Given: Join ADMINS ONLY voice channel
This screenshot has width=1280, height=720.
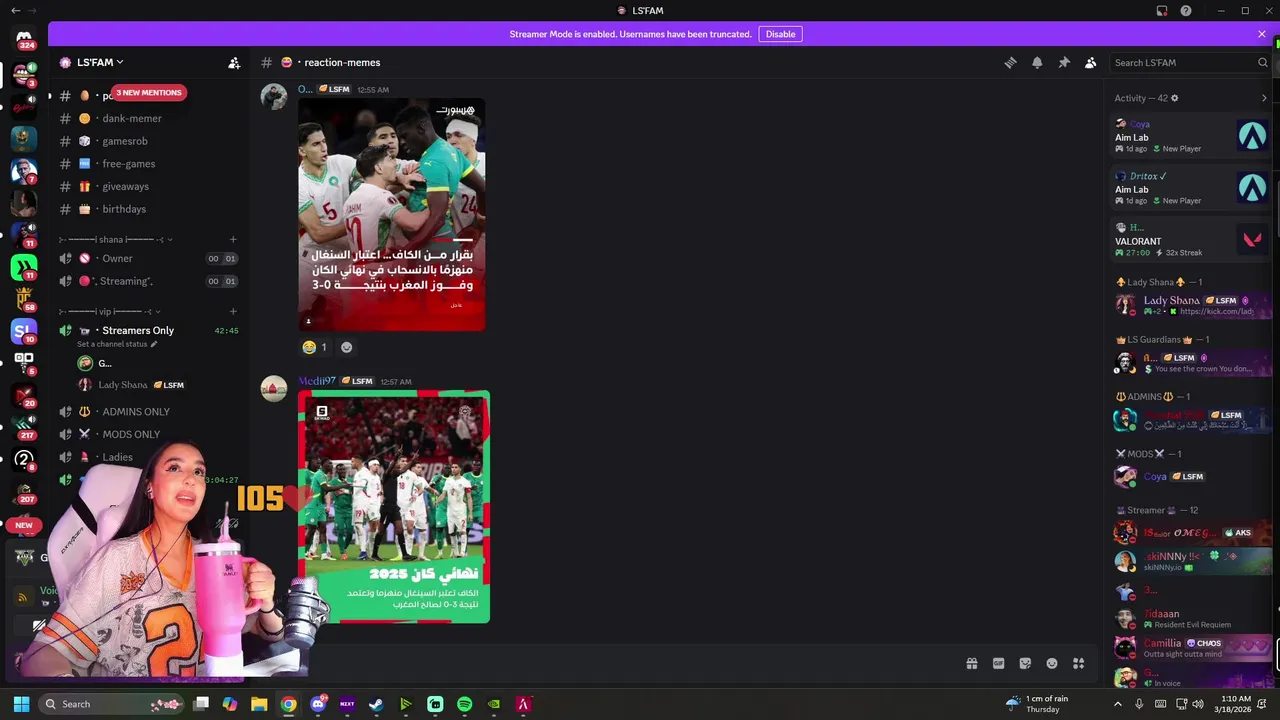Looking at the screenshot, I should (x=148, y=412).
